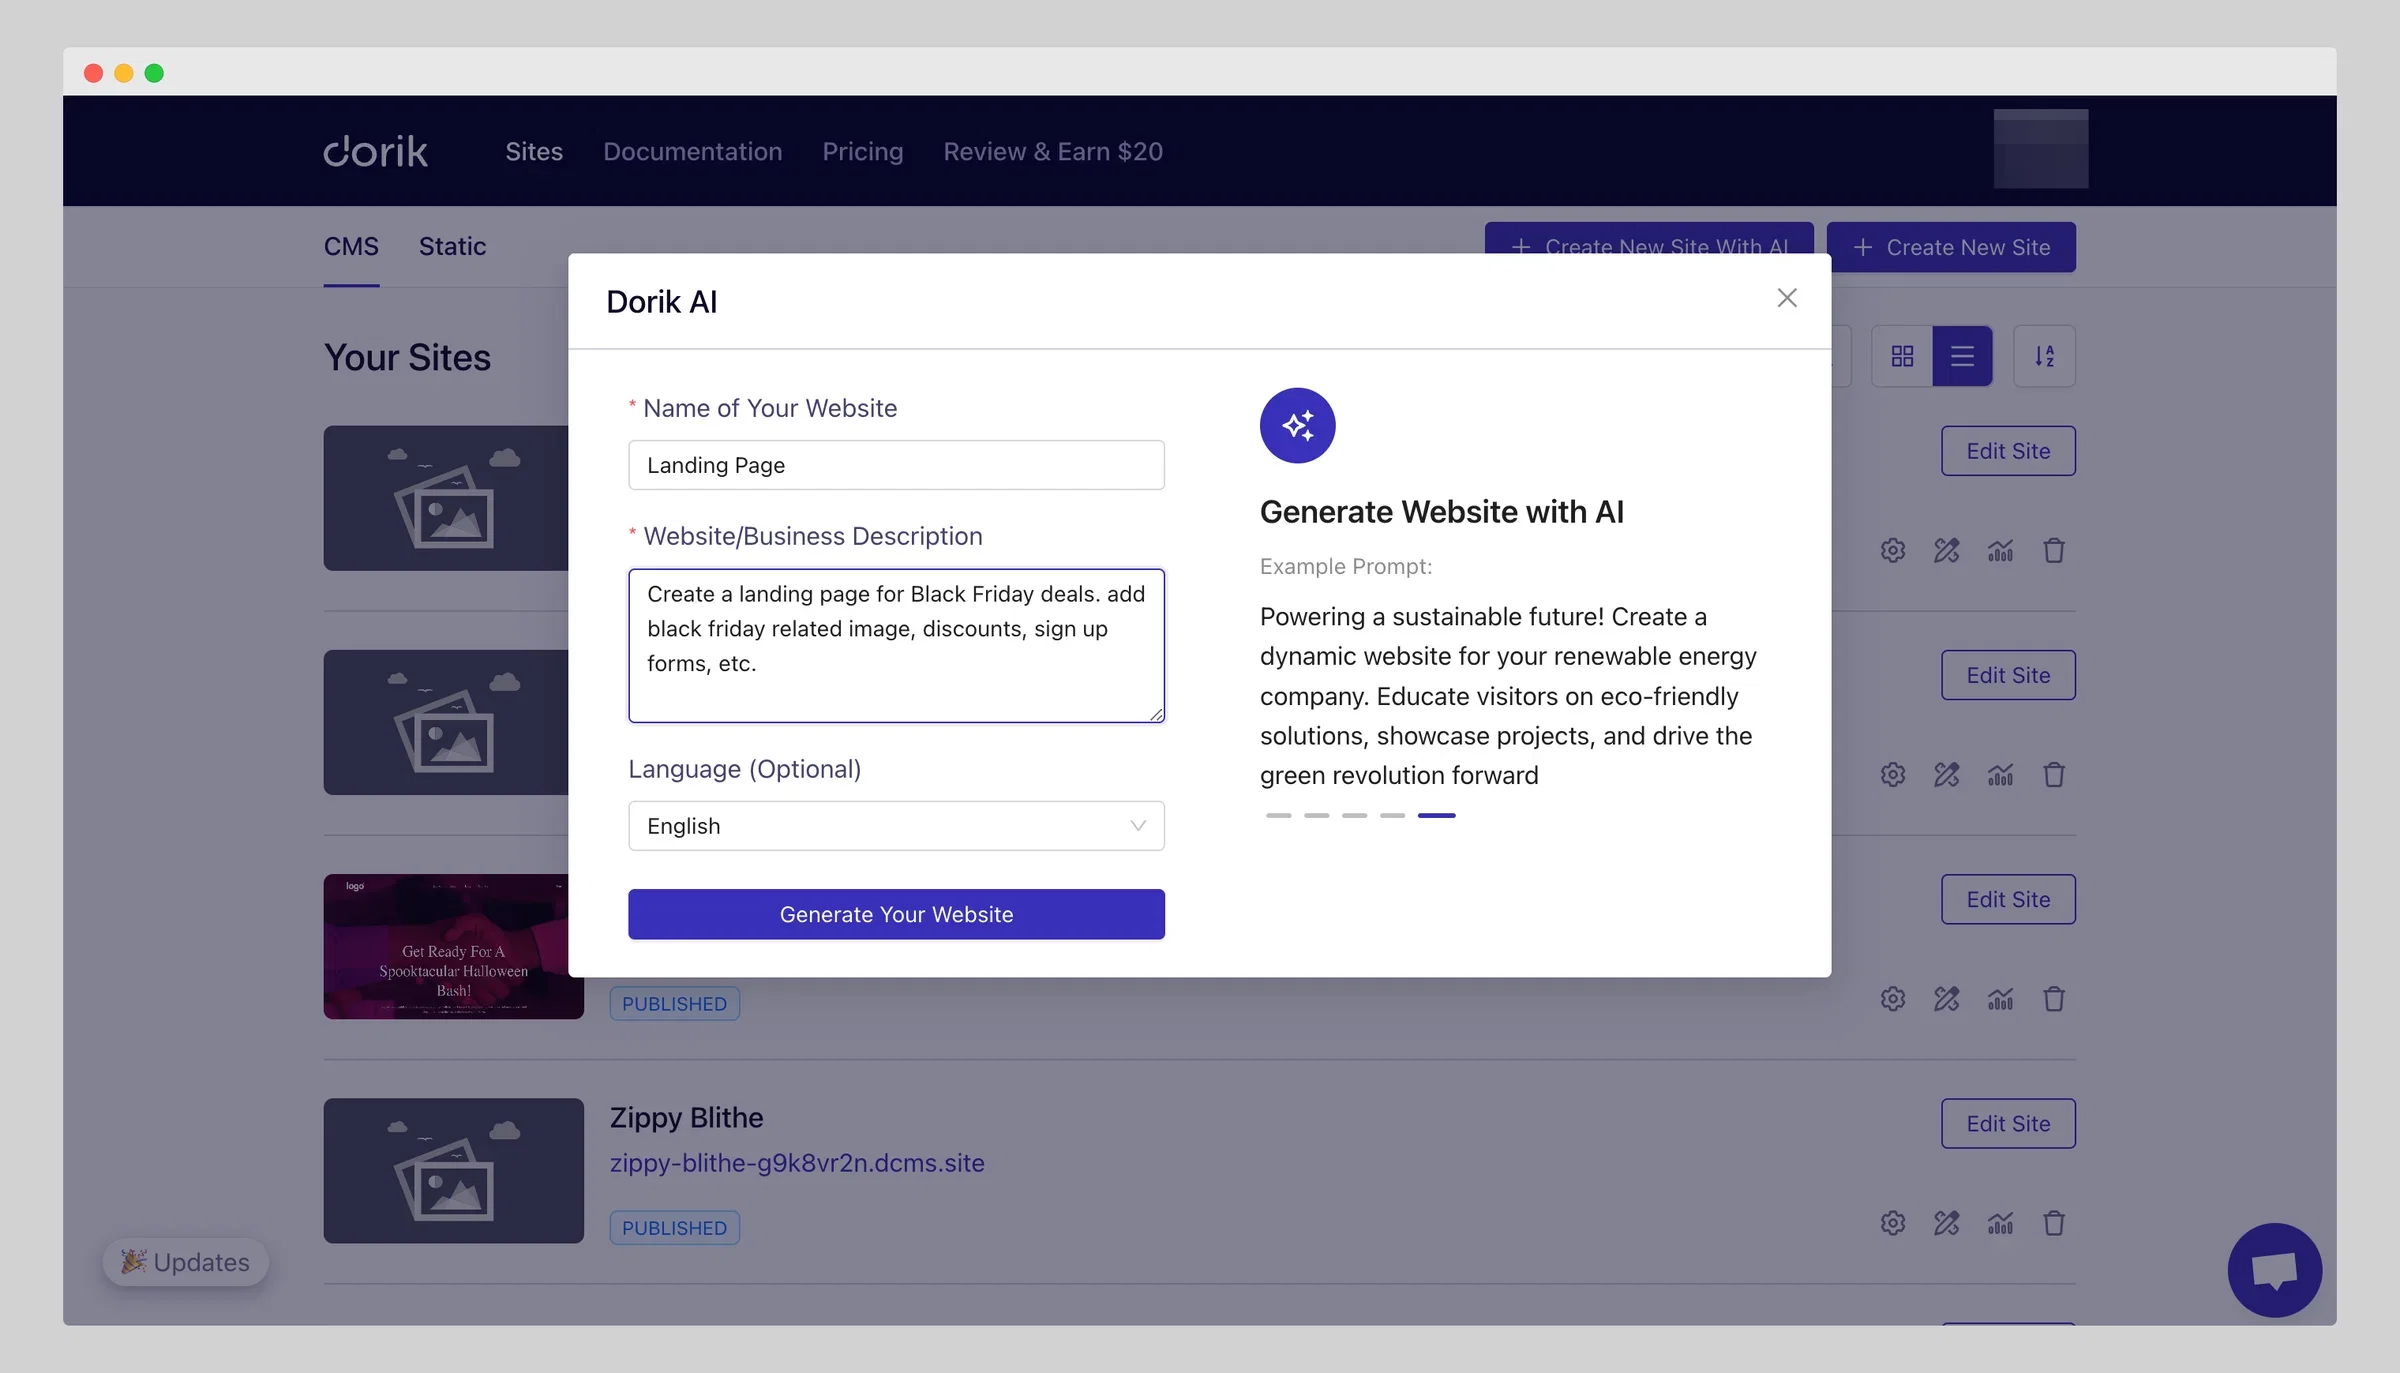The width and height of the screenshot is (2400, 1373).
Task: Click the Zippy Blithe site title
Action: click(686, 1117)
